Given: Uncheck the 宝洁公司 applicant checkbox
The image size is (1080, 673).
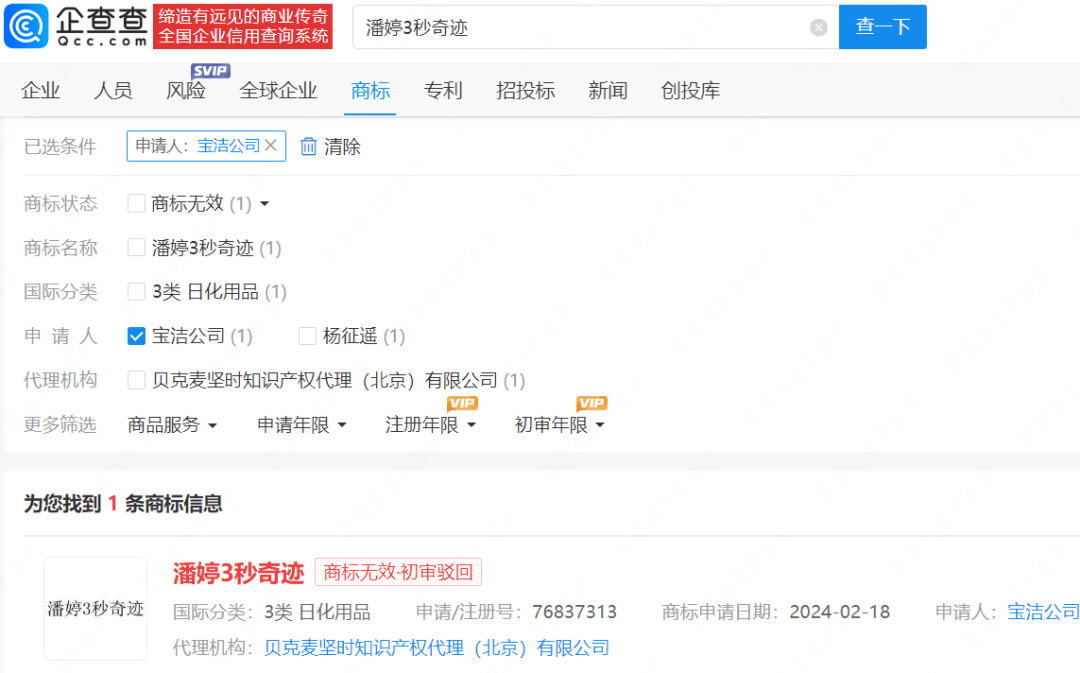Looking at the screenshot, I should coord(136,336).
